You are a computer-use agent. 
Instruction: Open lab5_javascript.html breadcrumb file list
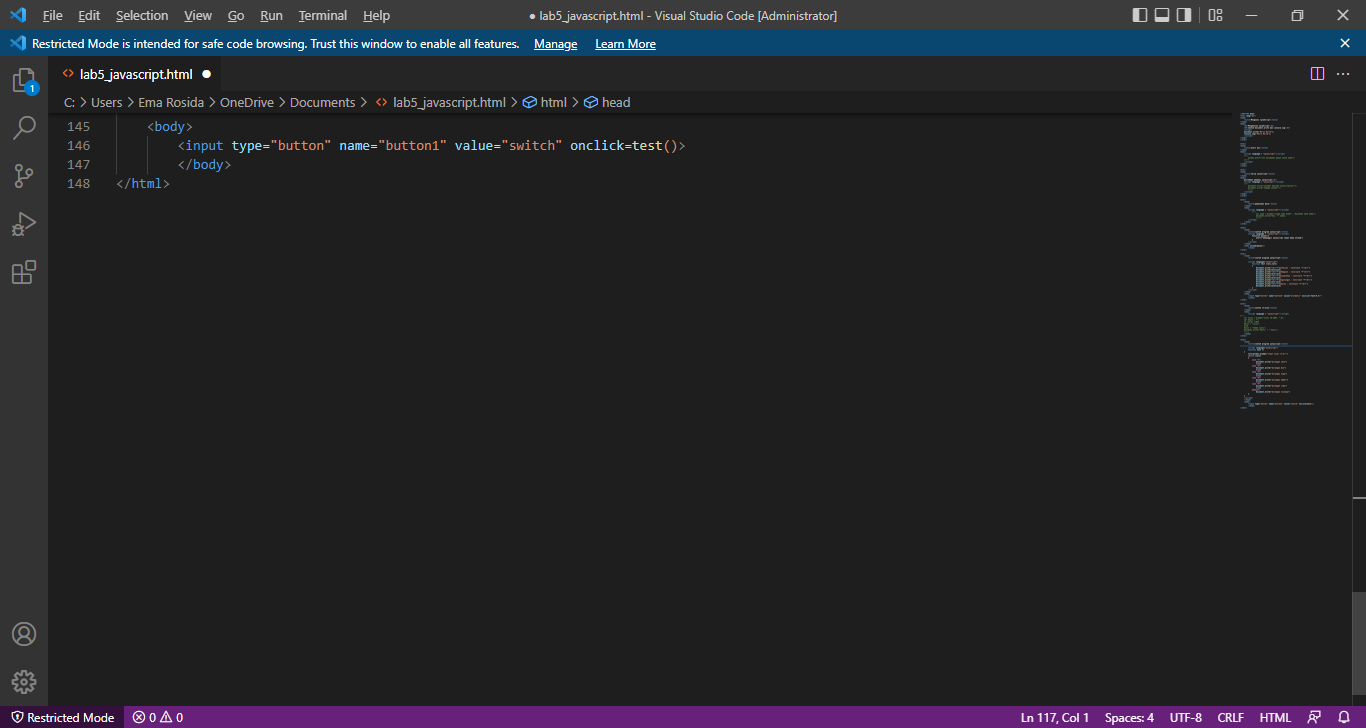pos(440,102)
